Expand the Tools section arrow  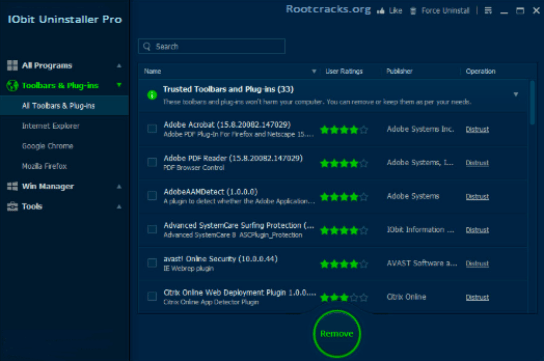tap(119, 207)
